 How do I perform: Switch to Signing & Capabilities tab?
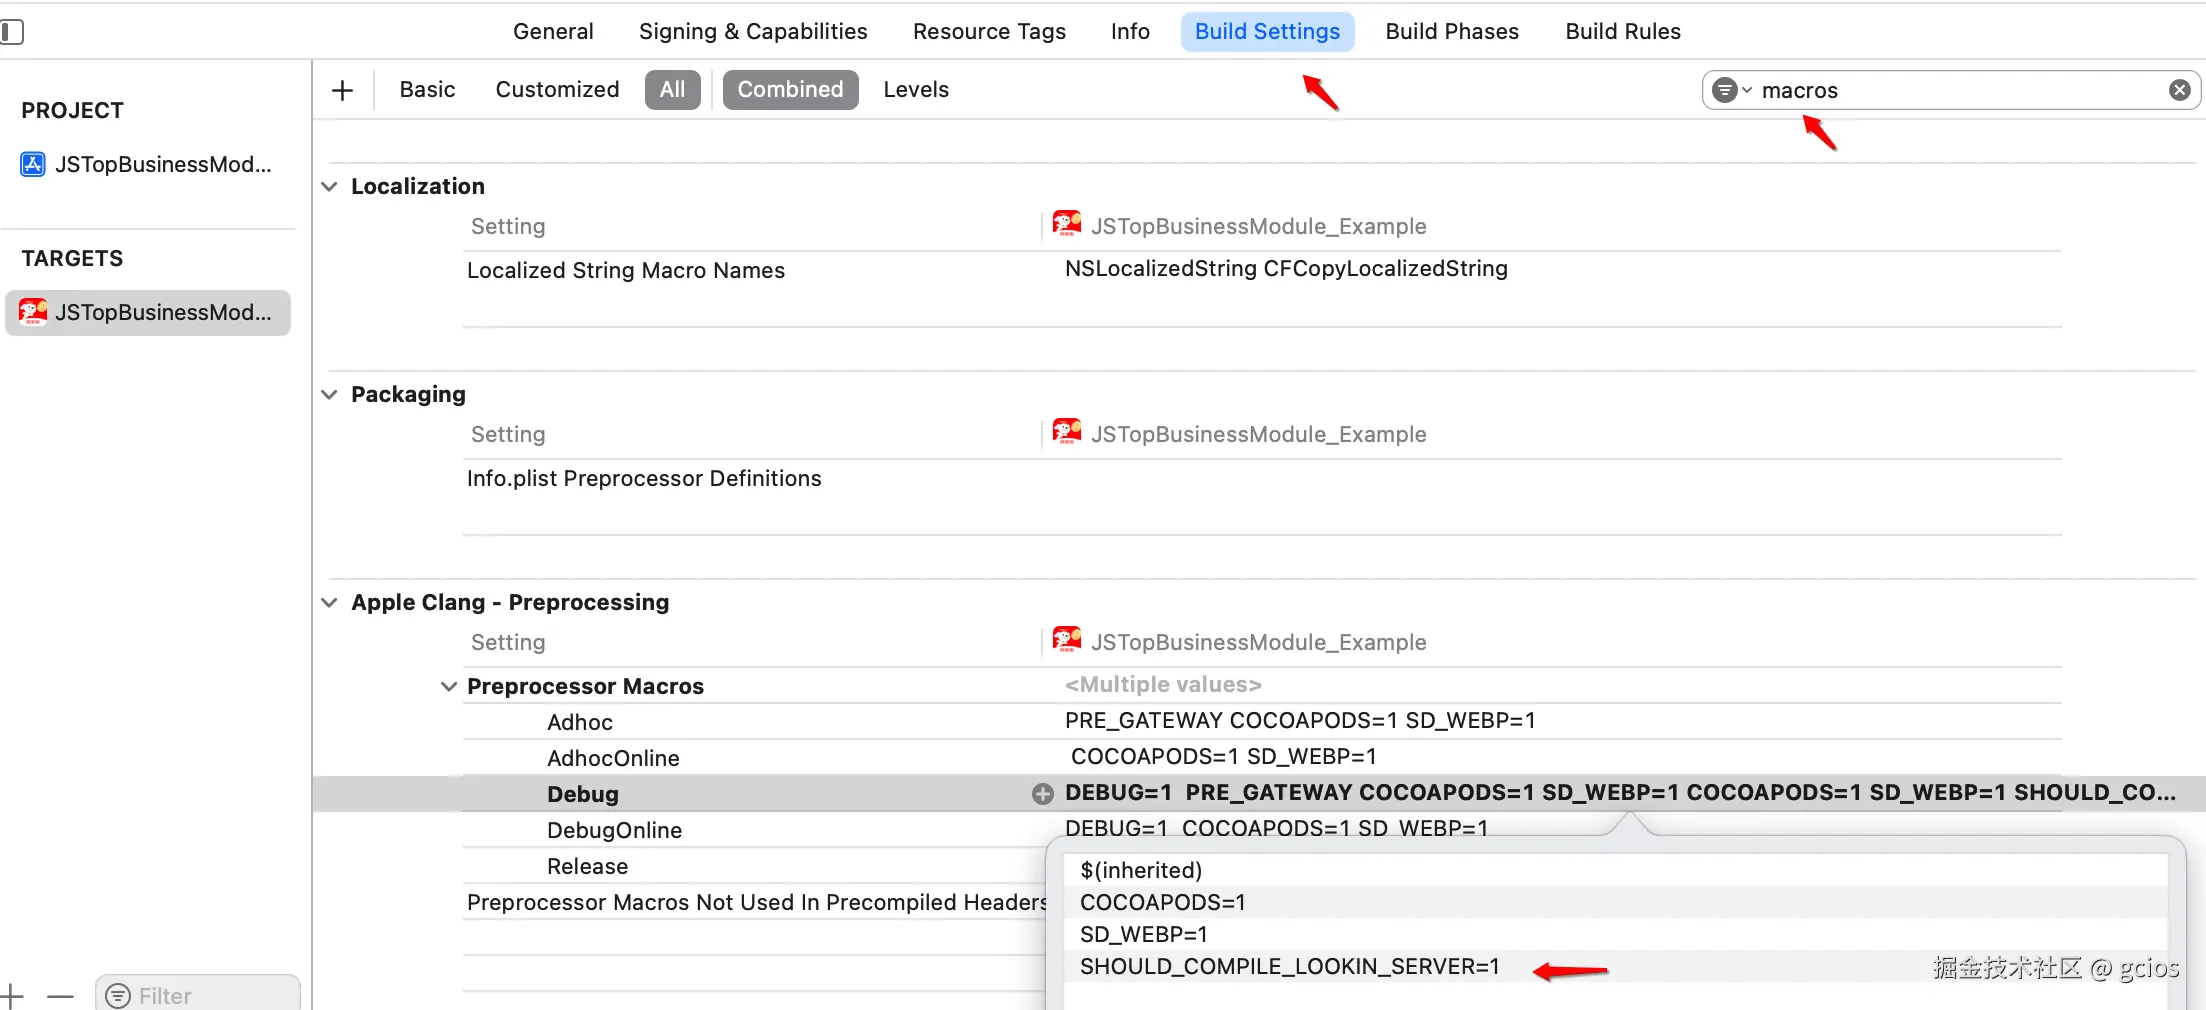753,31
